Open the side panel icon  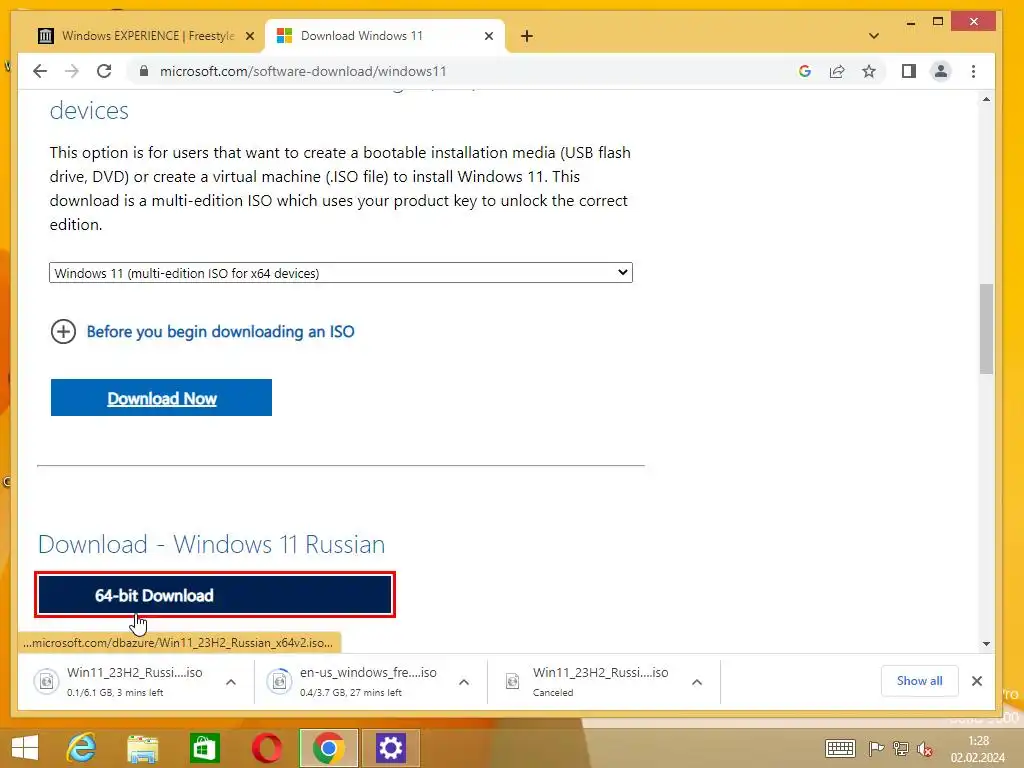point(908,71)
